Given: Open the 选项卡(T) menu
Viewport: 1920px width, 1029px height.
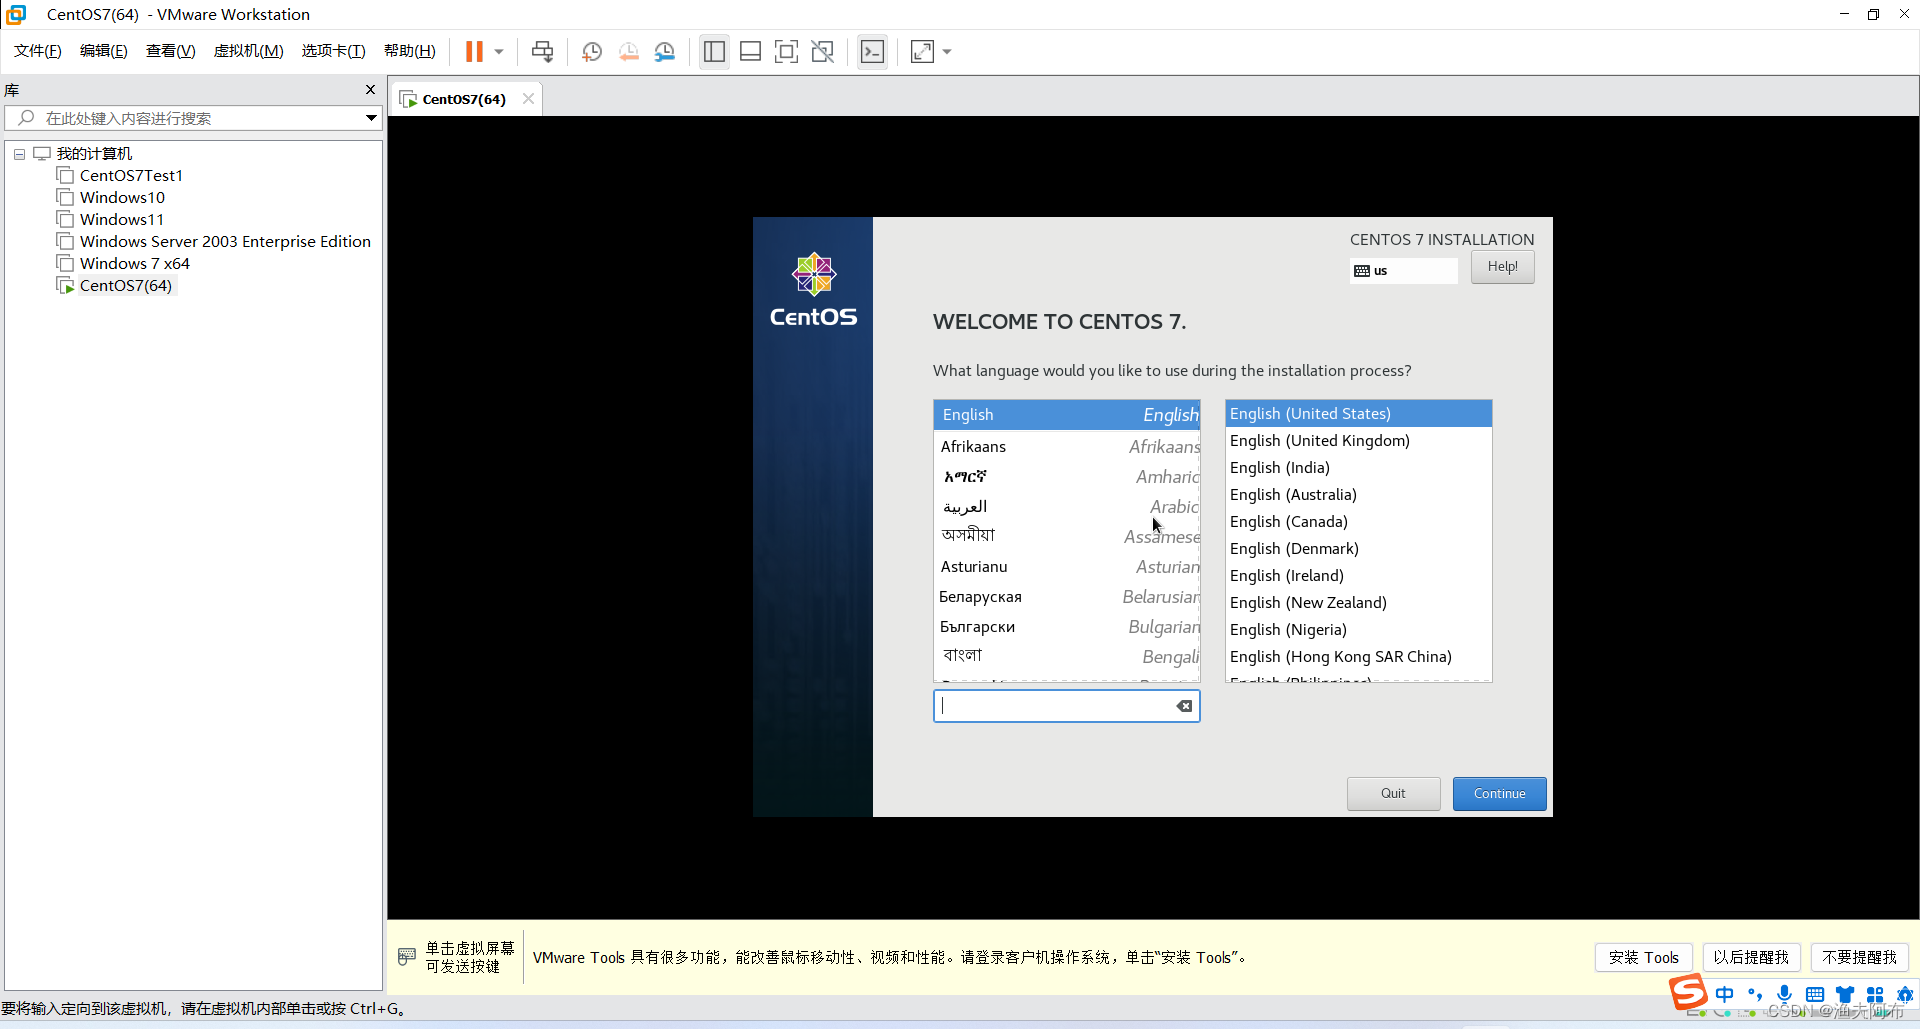Looking at the screenshot, I should click(334, 51).
